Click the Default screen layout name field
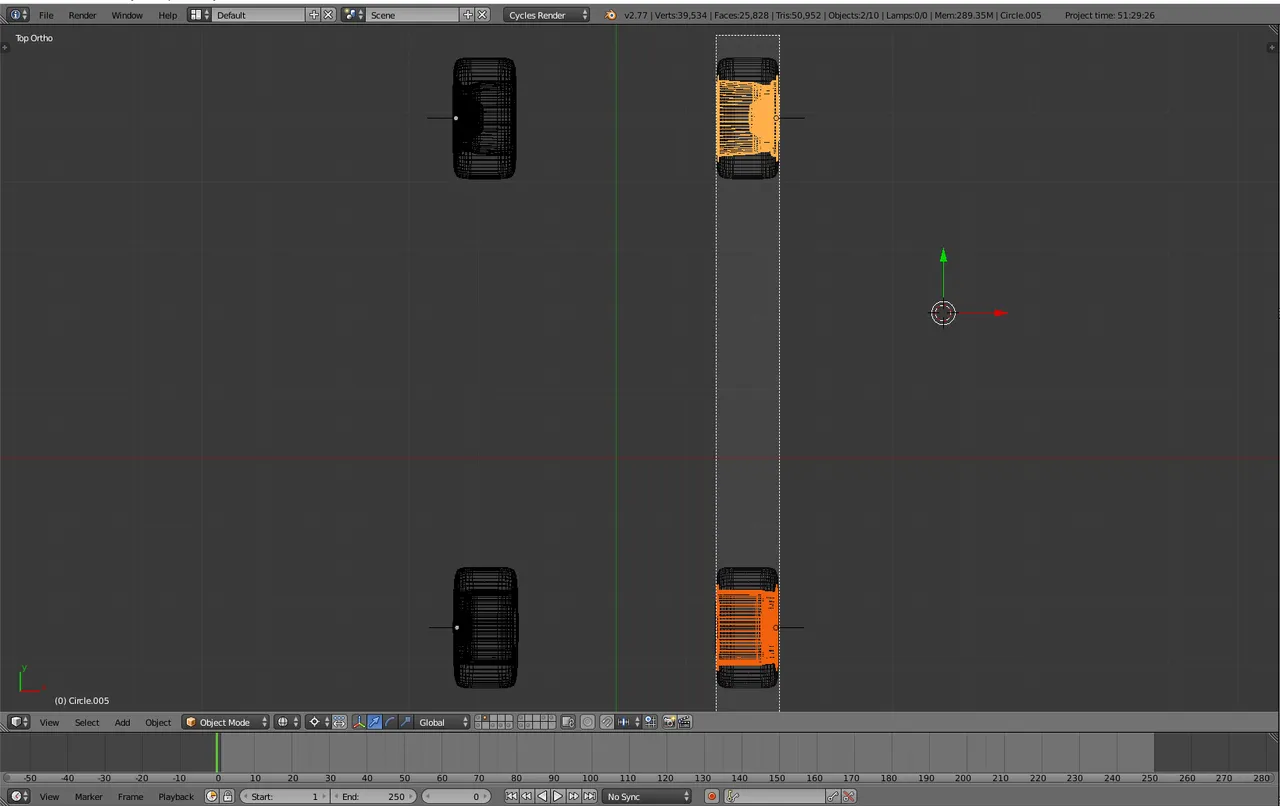1280x806 pixels. point(259,15)
